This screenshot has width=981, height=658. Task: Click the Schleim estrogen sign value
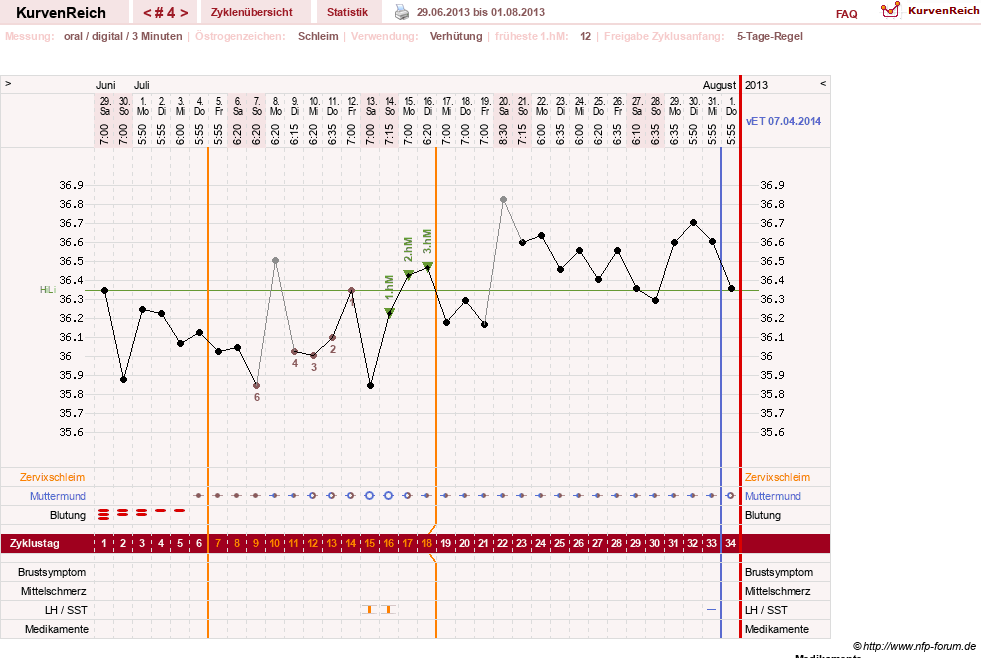pos(318,36)
